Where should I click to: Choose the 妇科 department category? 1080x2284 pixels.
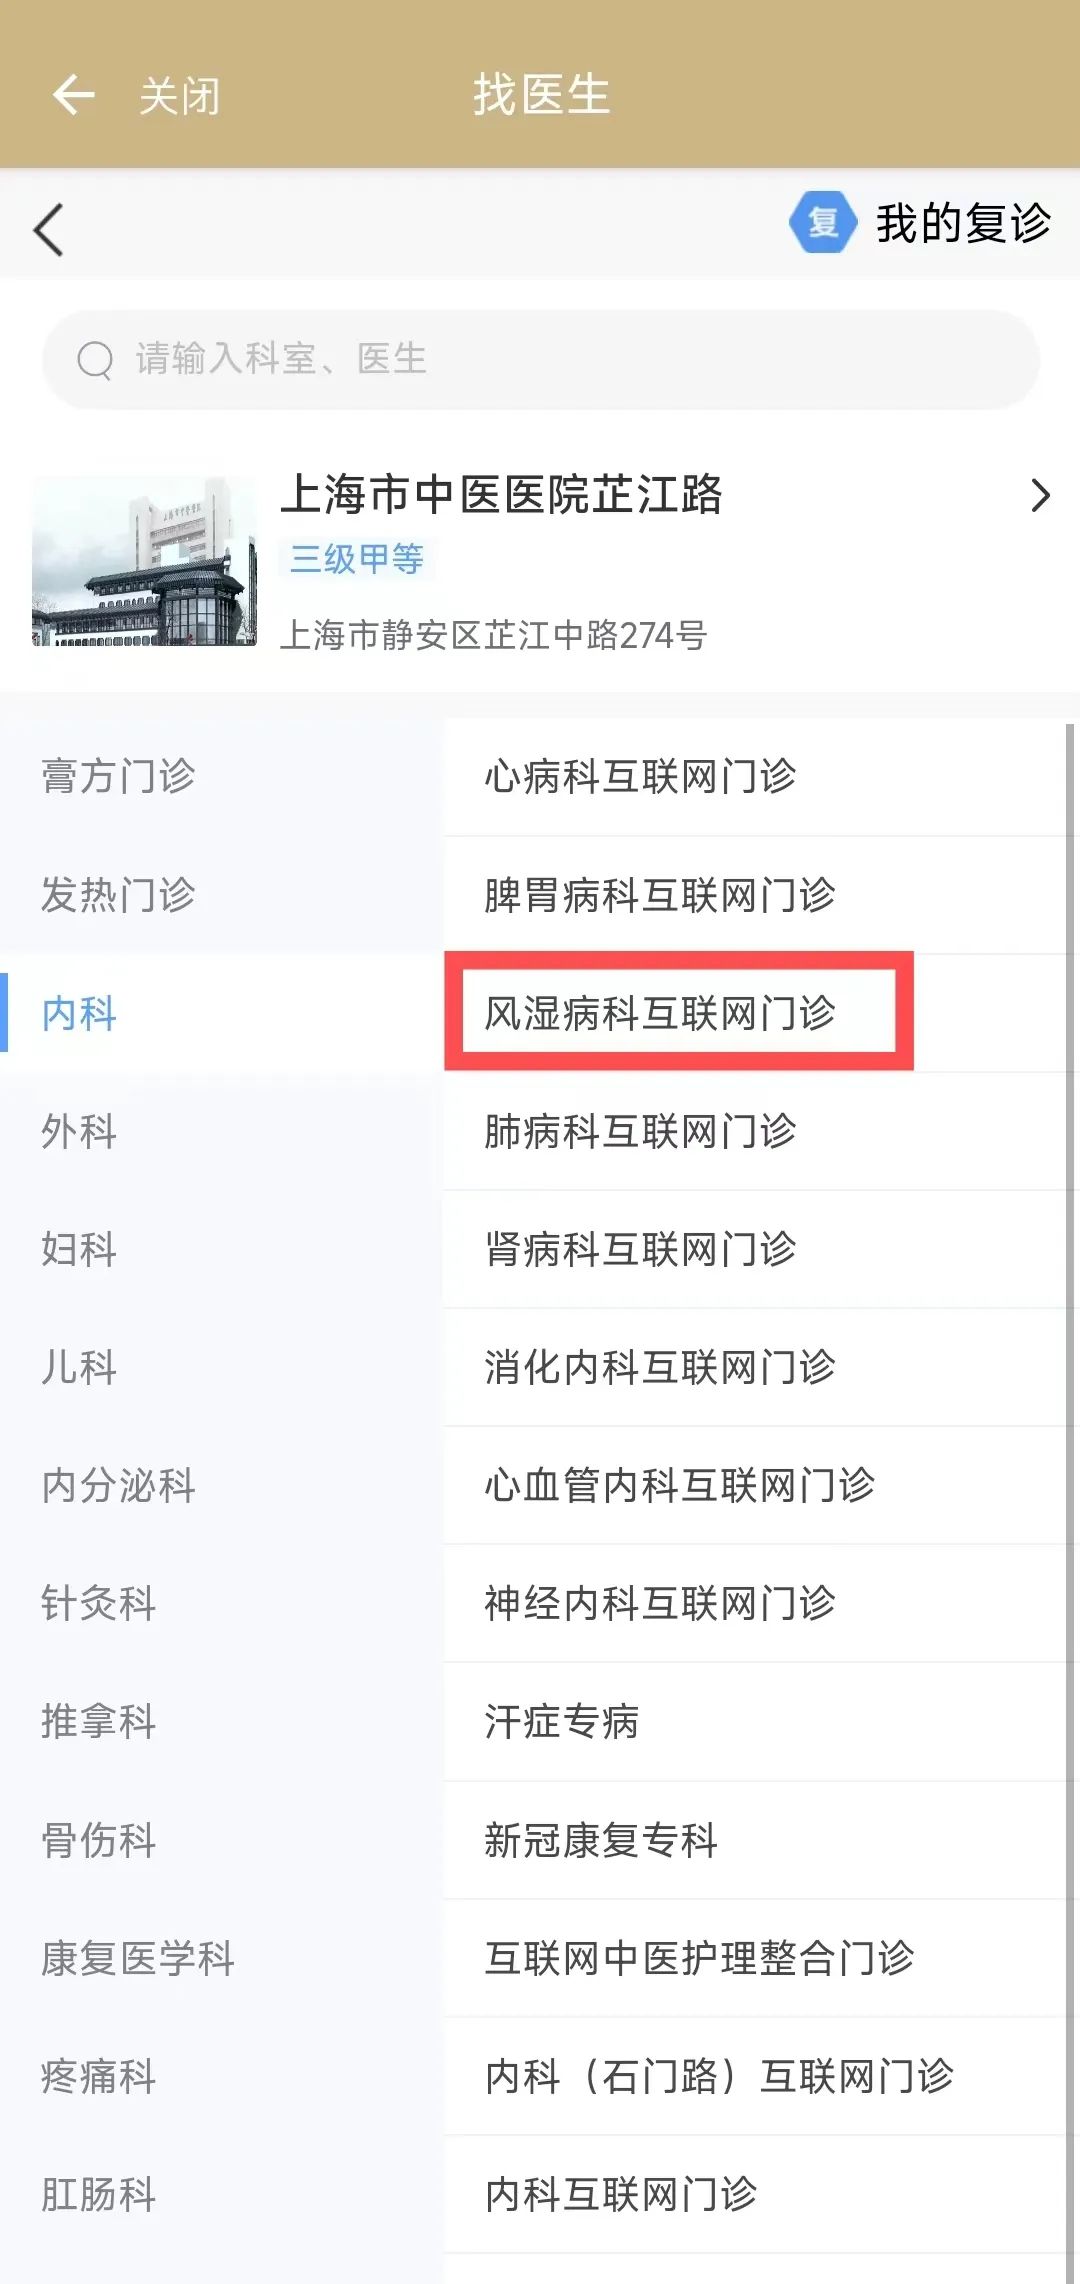(x=79, y=1250)
